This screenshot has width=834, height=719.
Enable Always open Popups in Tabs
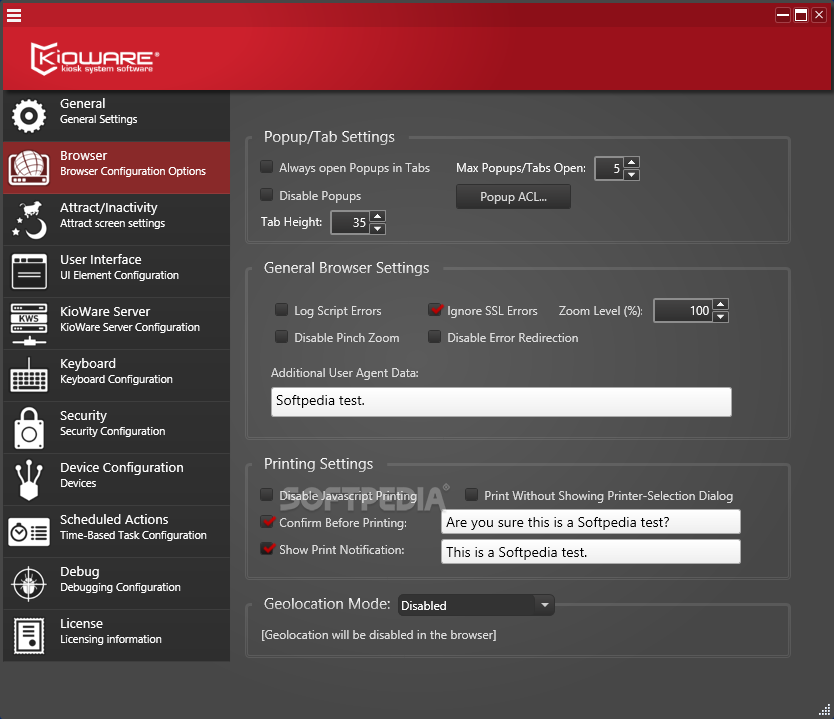click(266, 166)
